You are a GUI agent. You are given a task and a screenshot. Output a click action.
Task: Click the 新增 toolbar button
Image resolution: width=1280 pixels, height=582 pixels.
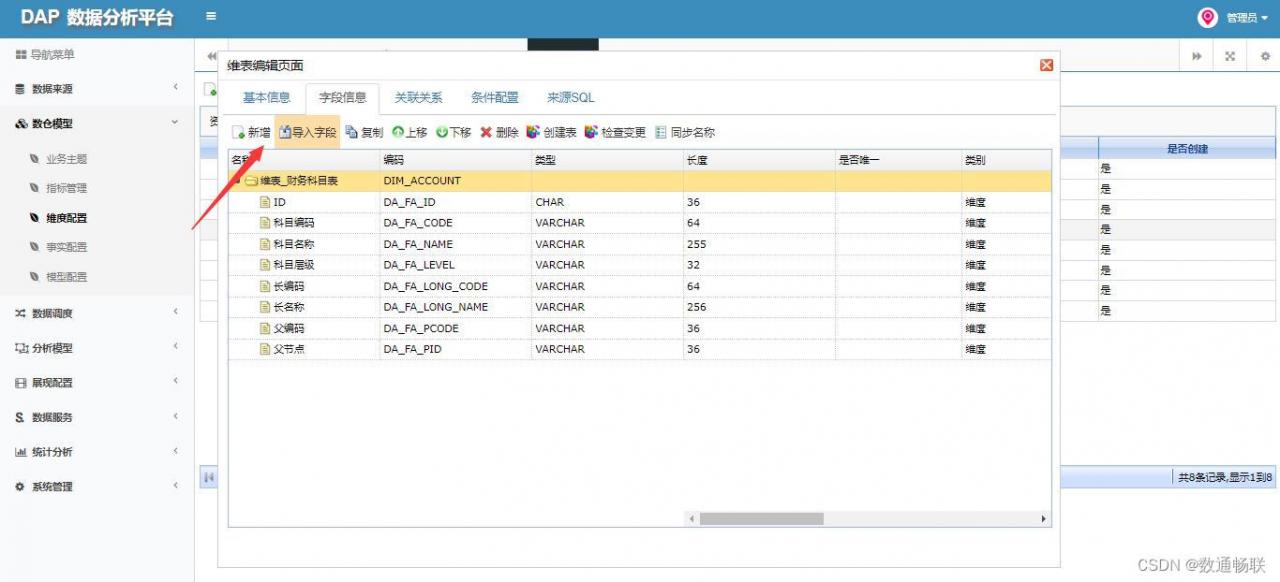252,132
